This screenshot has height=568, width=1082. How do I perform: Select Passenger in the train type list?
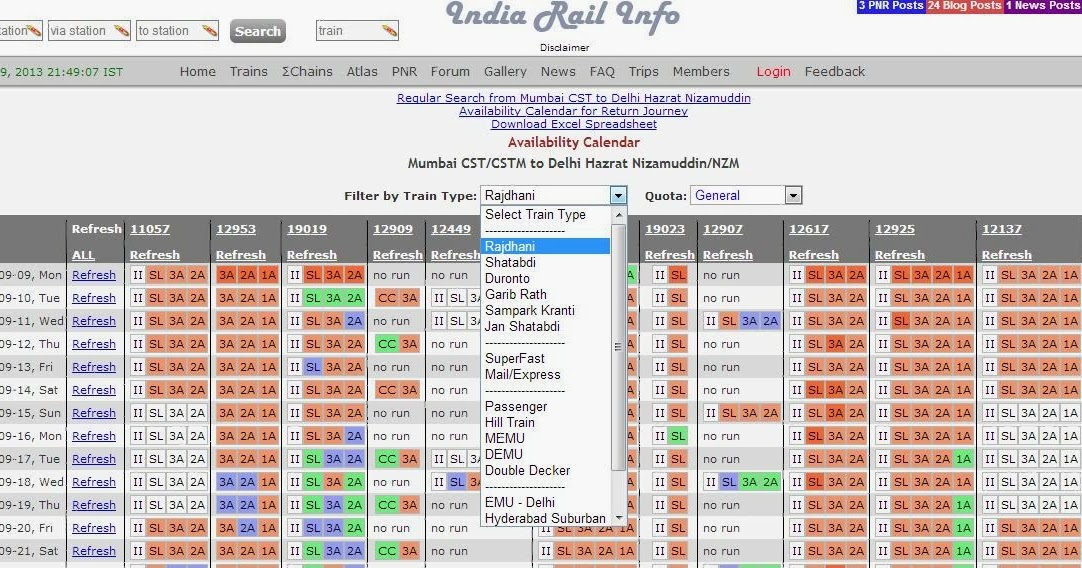545,407
